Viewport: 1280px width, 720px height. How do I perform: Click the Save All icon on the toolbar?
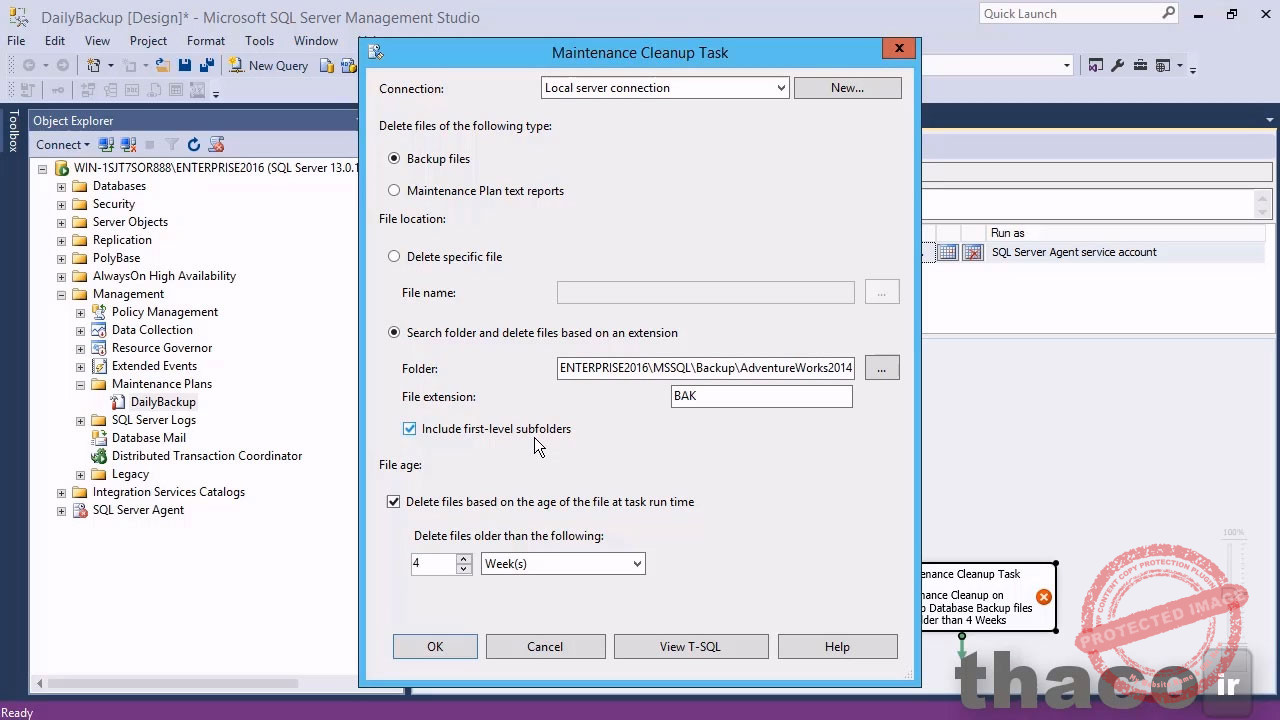207,65
